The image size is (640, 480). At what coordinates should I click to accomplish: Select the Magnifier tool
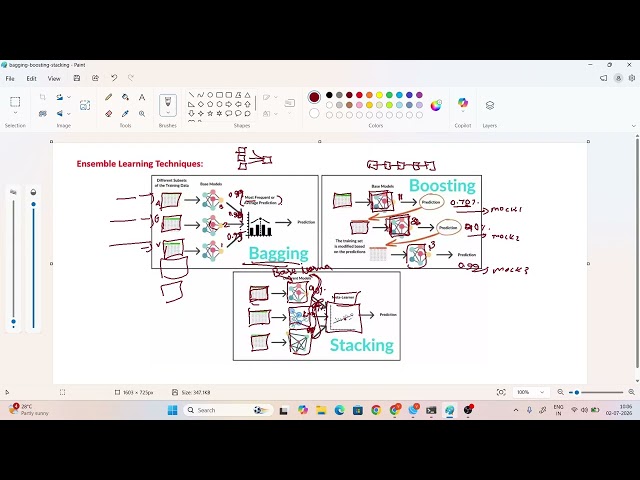pyautogui.click(x=142, y=113)
